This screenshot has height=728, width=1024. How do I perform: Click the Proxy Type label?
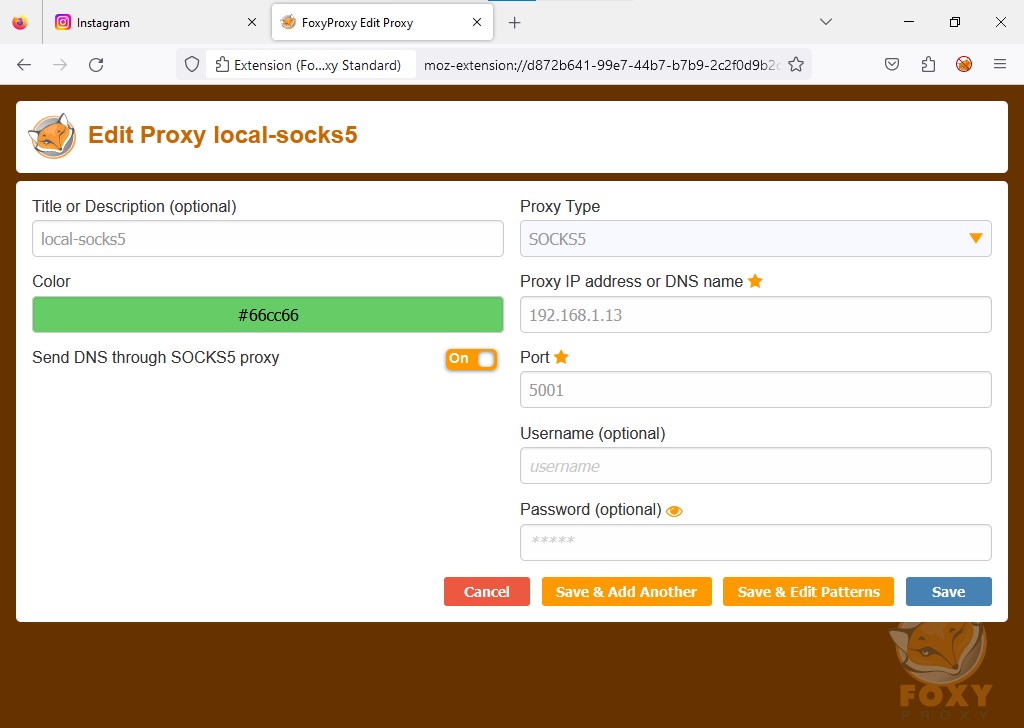(560, 207)
